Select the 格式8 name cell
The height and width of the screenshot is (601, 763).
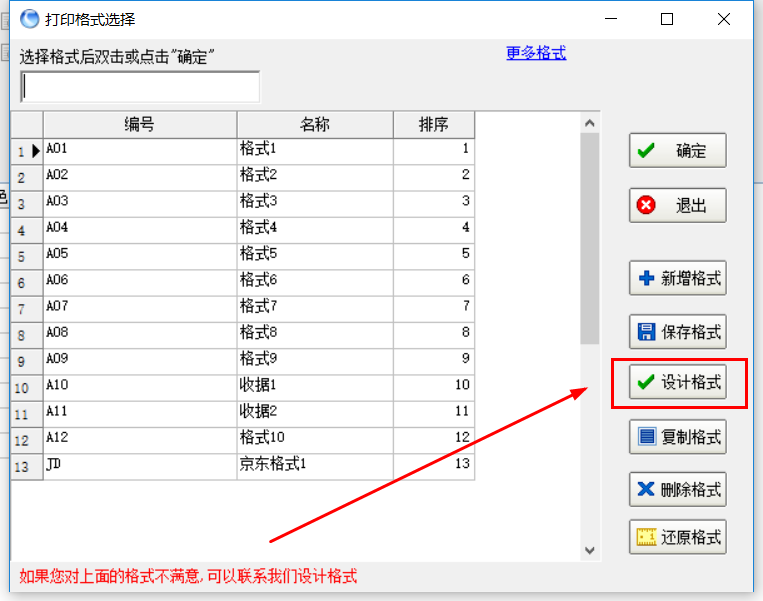click(315, 335)
